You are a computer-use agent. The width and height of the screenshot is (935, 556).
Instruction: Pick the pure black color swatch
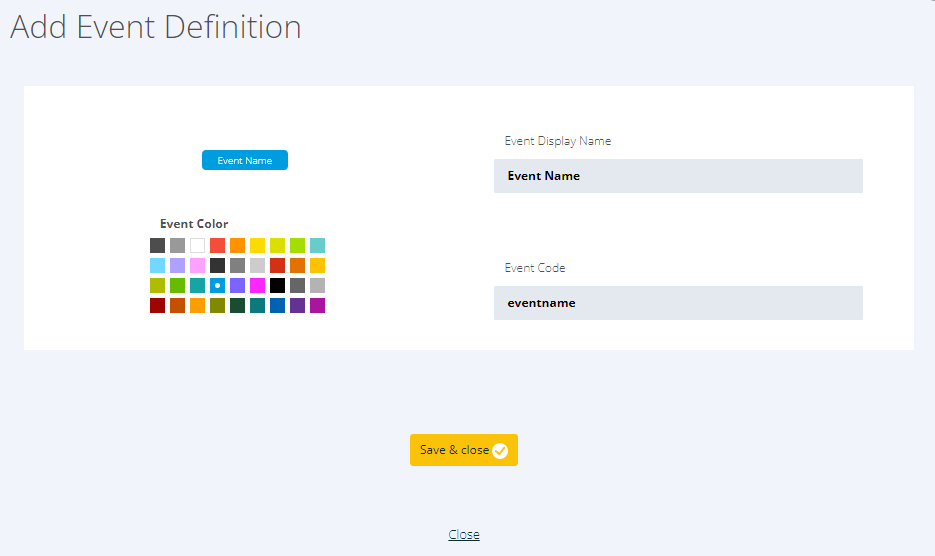277,285
